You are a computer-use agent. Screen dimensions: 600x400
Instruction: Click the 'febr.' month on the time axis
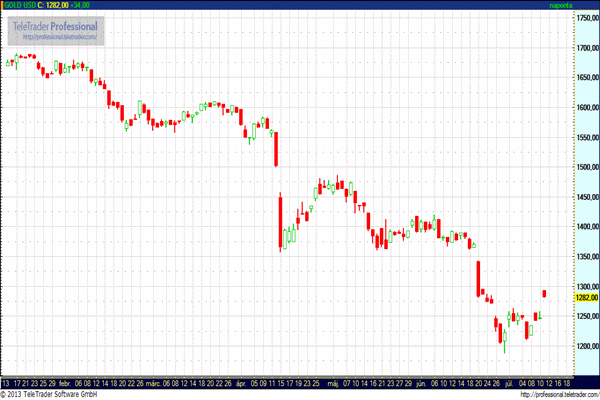(65, 382)
